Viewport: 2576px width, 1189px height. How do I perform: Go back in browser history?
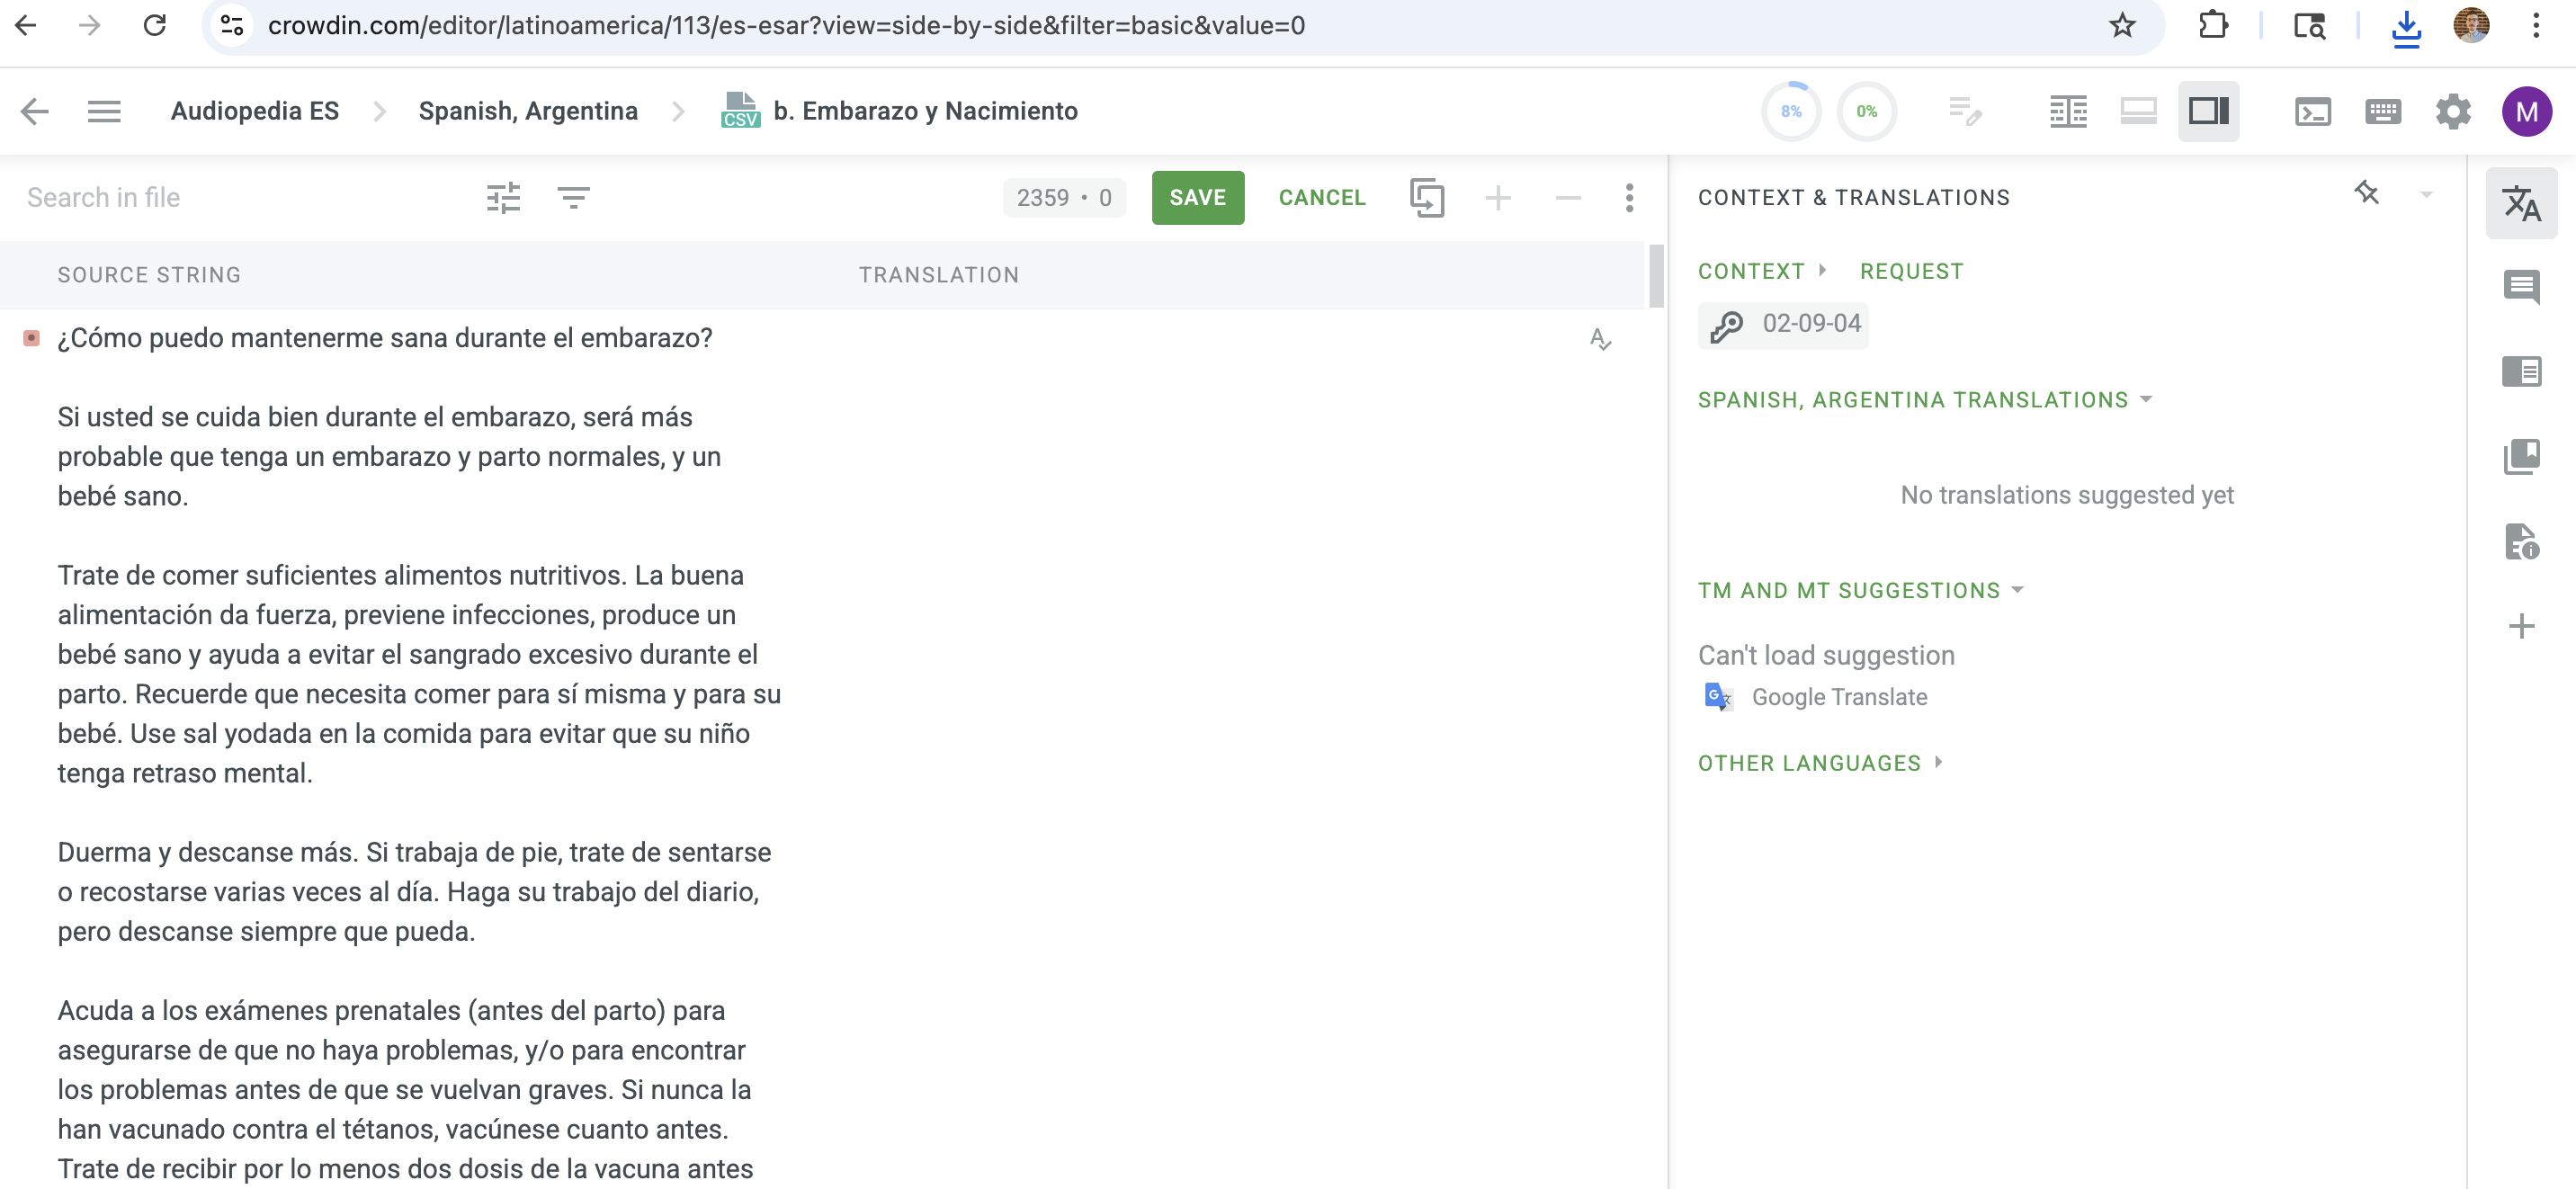27,25
